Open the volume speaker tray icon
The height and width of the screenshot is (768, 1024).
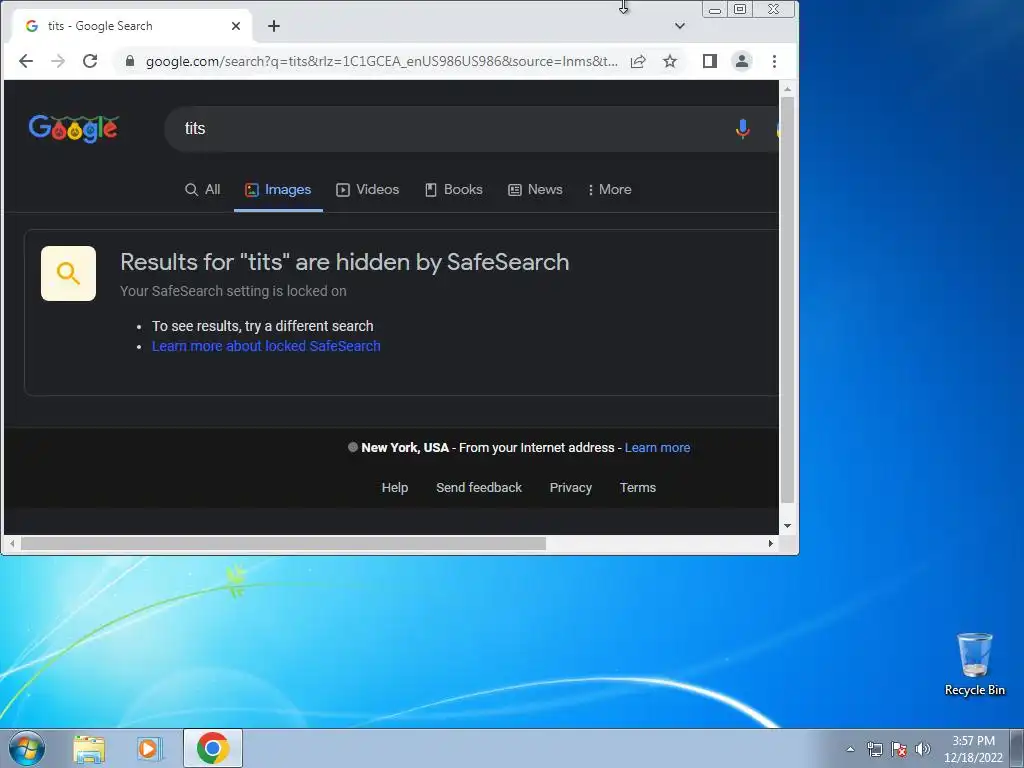[x=923, y=749]
